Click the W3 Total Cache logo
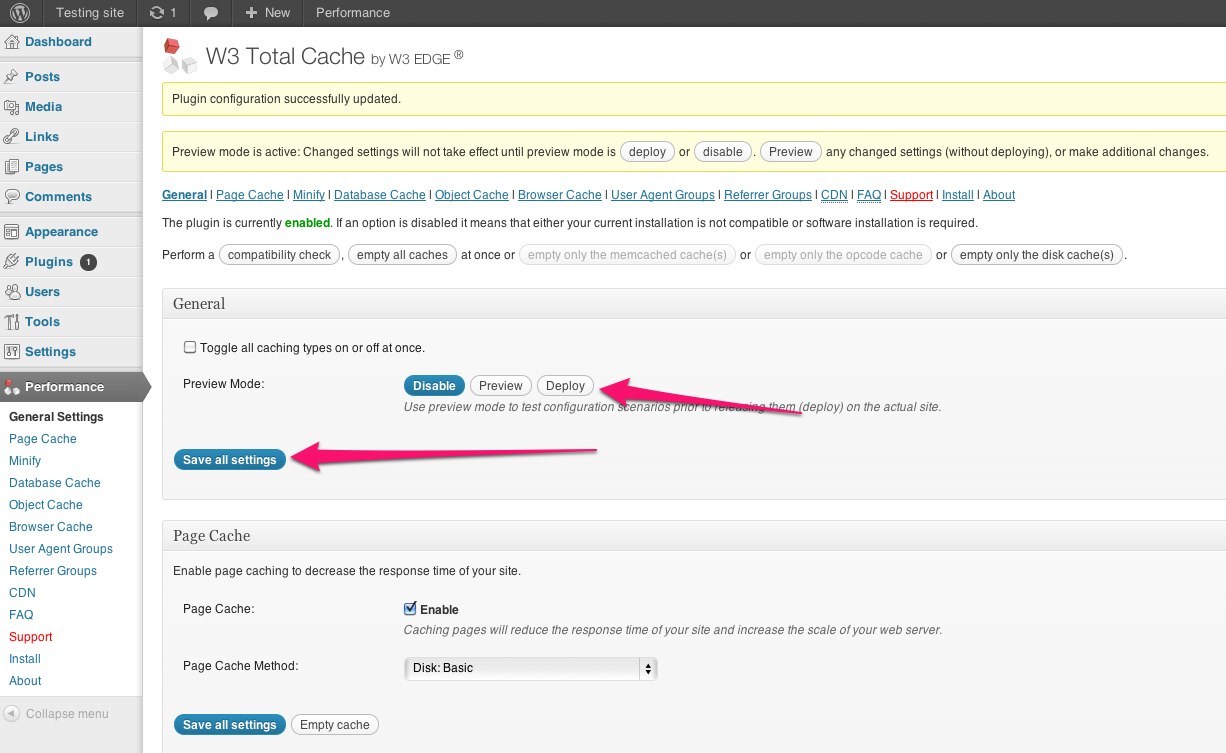 pyautogui.click(x=180, y=56)
